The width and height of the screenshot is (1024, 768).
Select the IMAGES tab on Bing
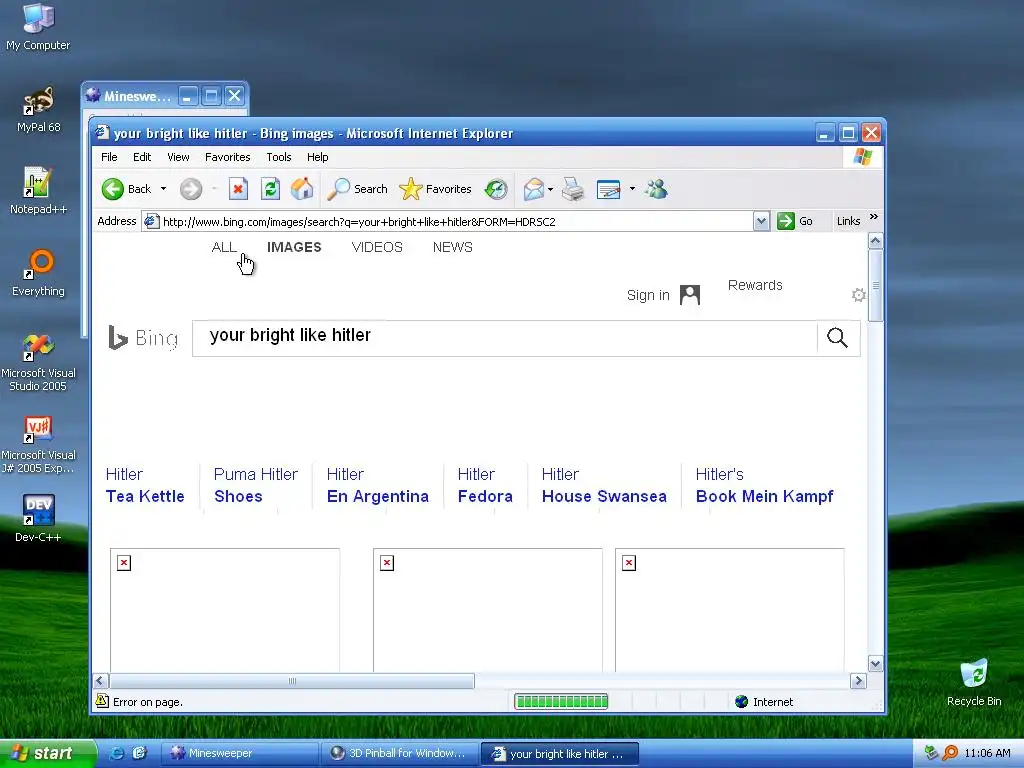point(294,247)
